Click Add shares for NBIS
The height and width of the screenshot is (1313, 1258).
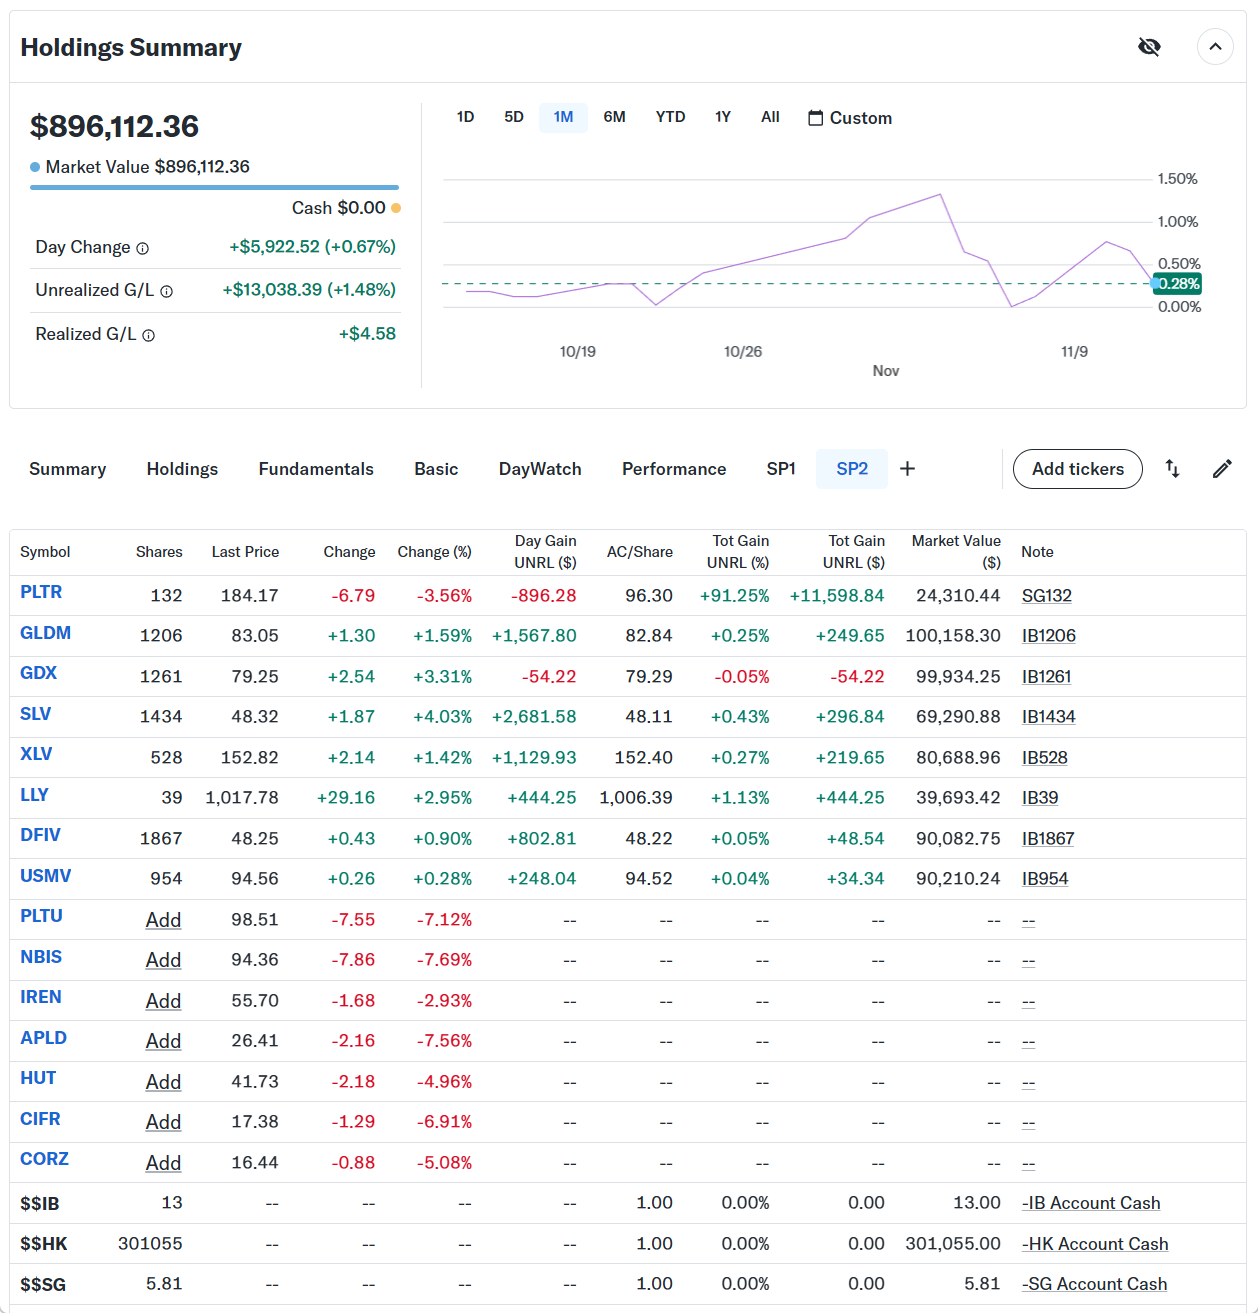point(163,960)
